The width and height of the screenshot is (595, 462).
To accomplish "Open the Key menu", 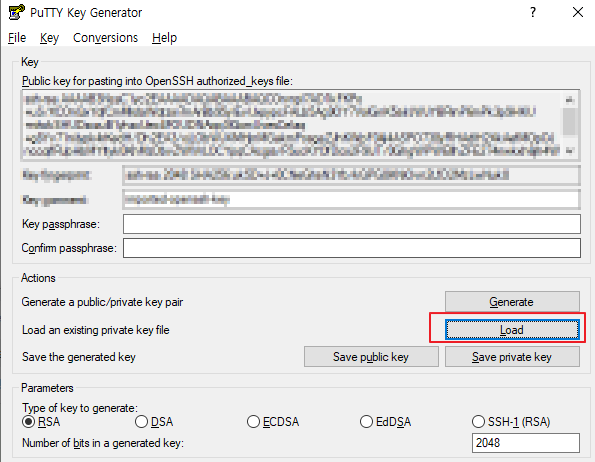I will pos(49,38).
